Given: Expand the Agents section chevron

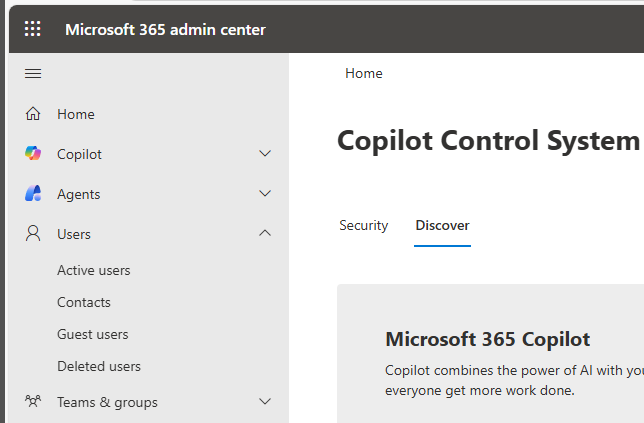Looking at the screenshot, I should pos(265,194).
